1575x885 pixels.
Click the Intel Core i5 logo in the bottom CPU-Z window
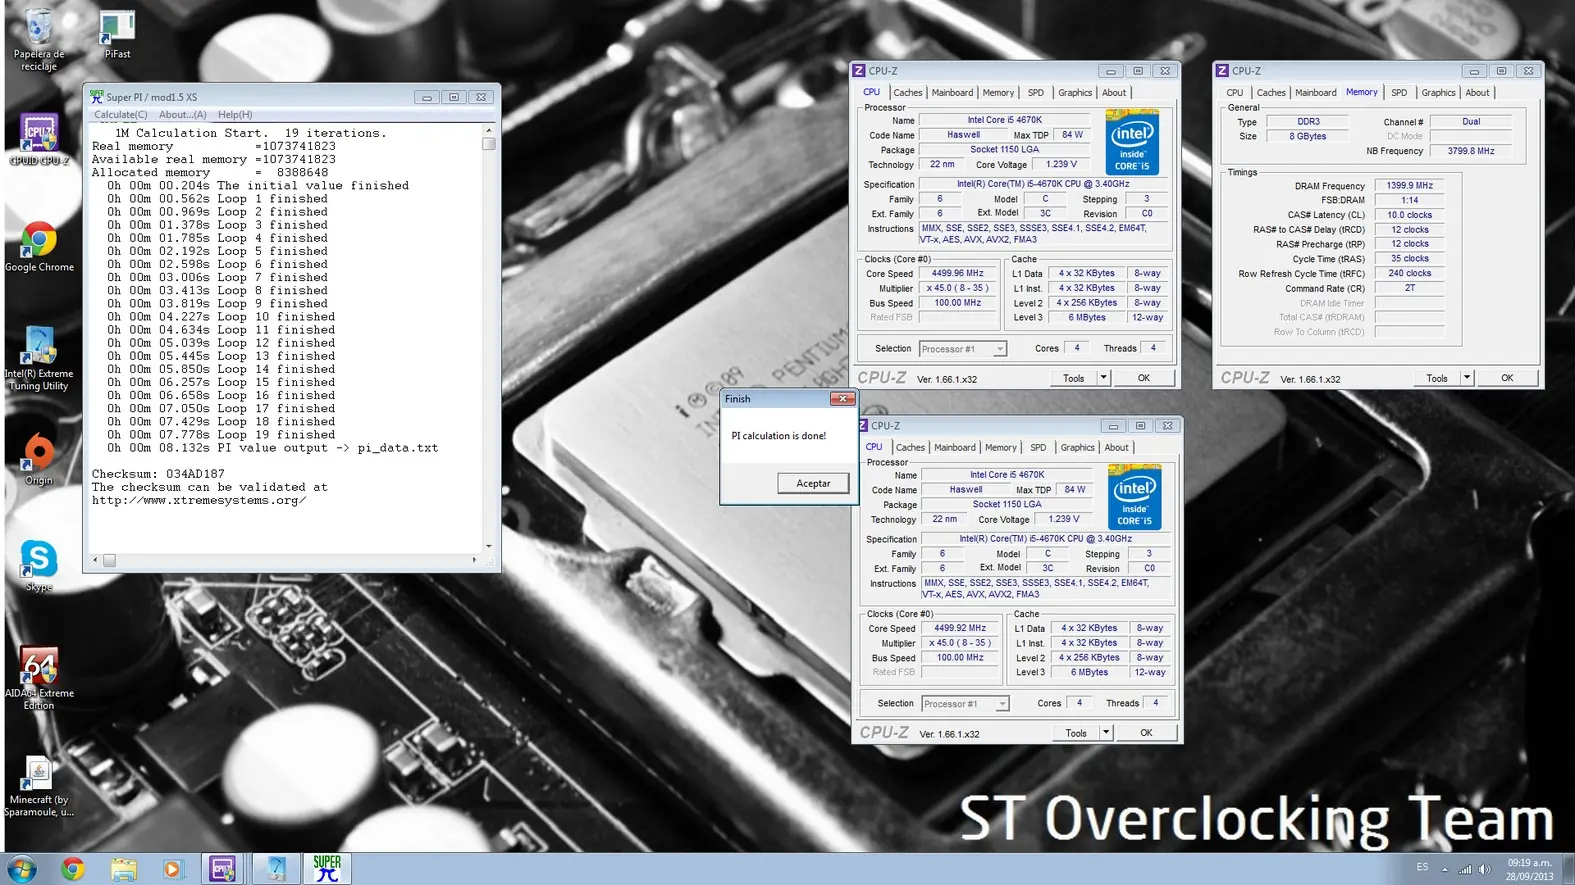click(x=1135, y=498)
